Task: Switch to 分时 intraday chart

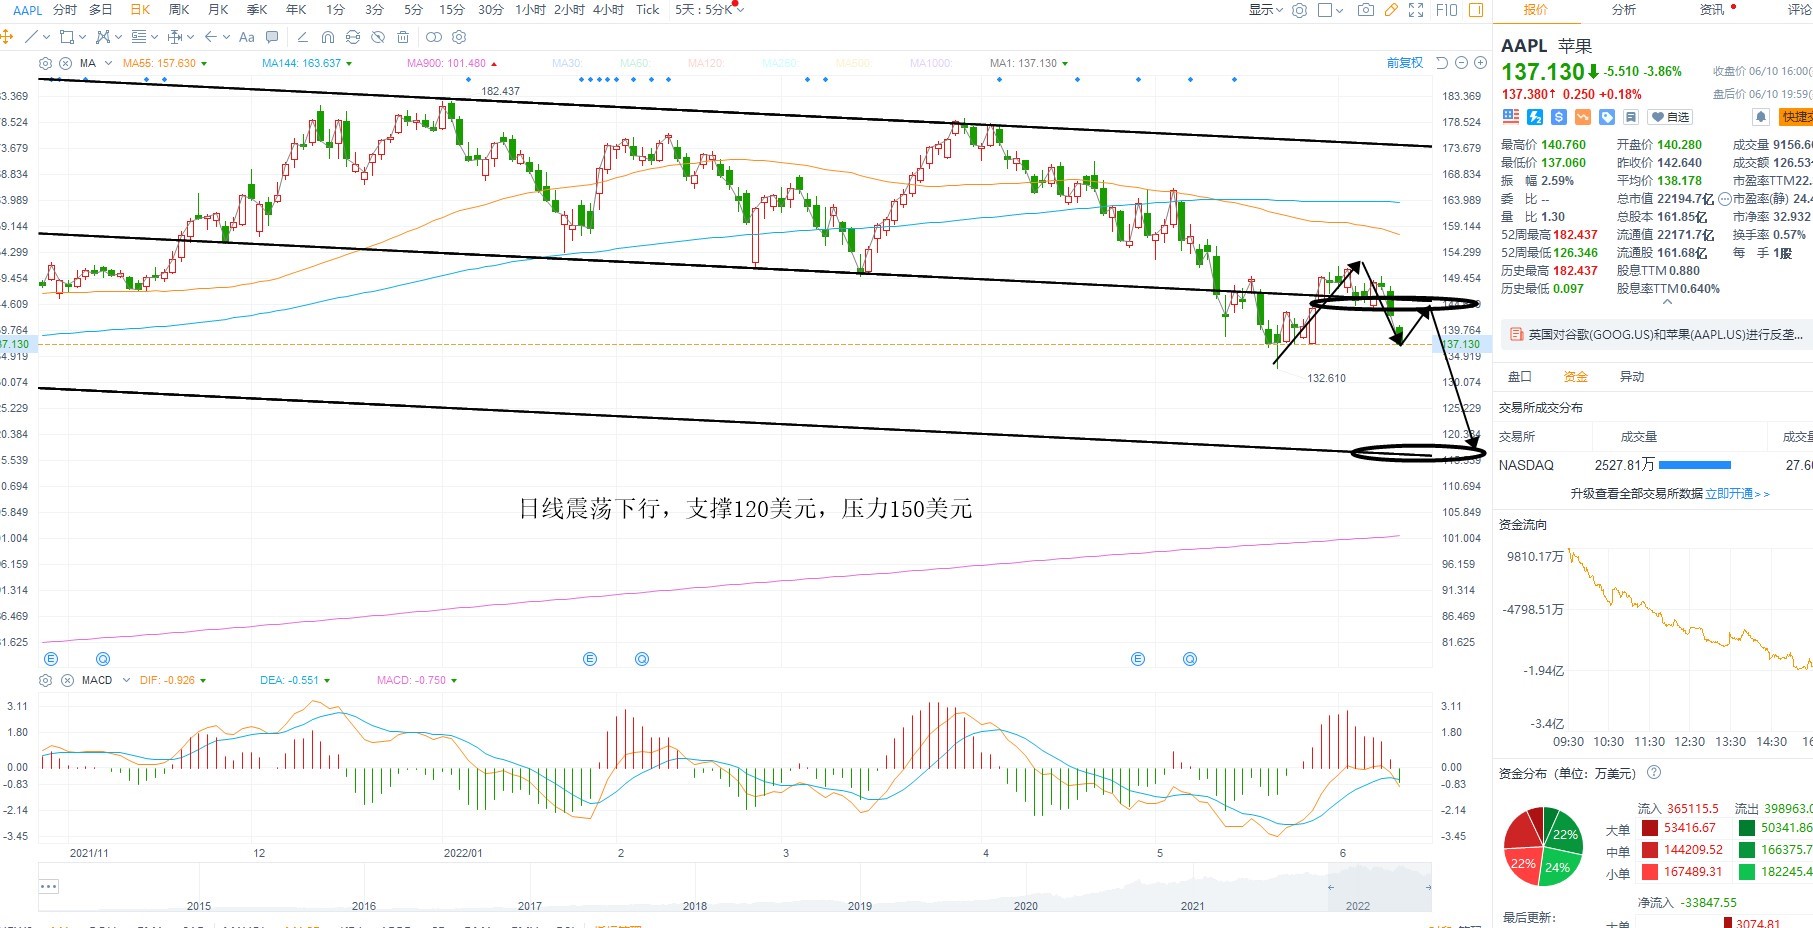Action: click(x=65, y=10)
